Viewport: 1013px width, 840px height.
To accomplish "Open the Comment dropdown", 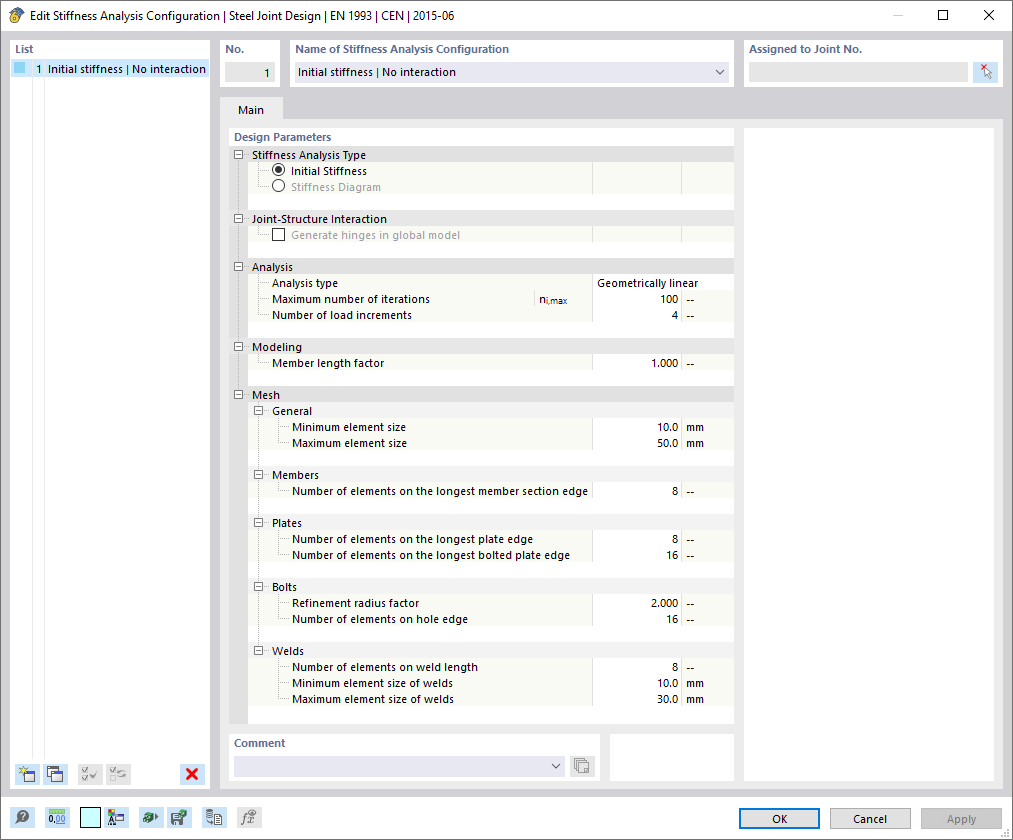I will click(x=556, y=766).
